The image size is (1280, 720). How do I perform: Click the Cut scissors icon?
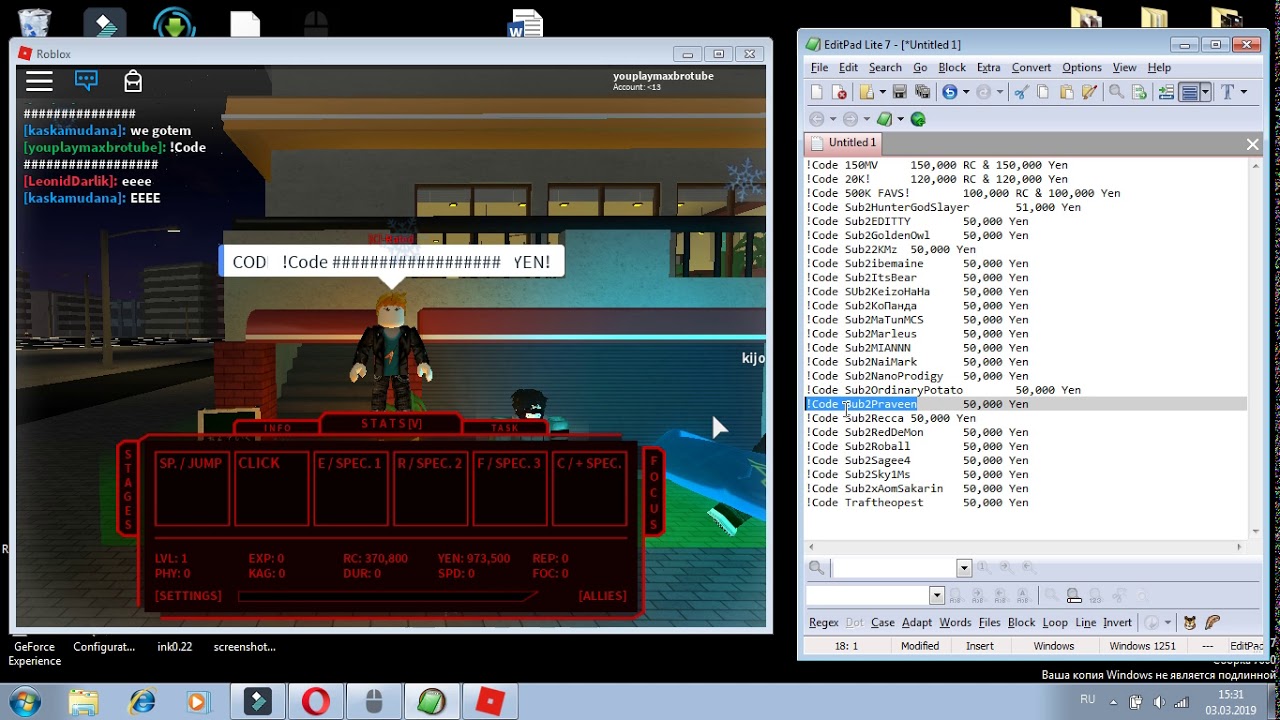click(x=1020, y=92)
